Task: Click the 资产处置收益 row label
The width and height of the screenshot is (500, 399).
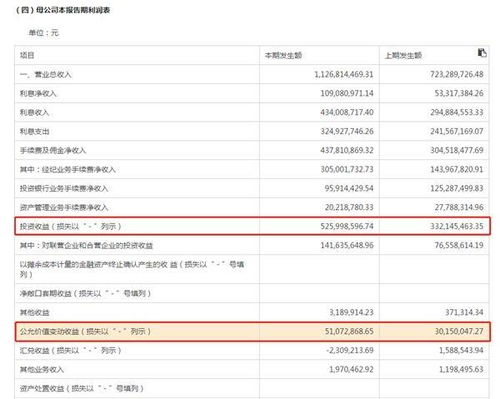Action: click(82, 388)
